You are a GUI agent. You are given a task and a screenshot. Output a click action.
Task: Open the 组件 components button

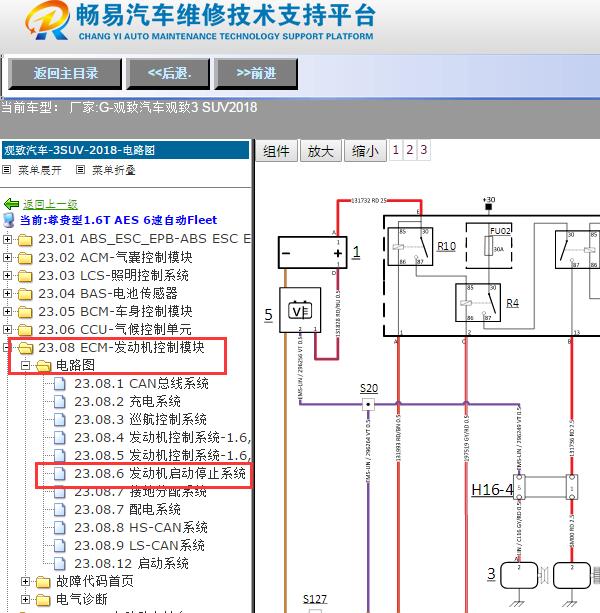tap(276, 151)
